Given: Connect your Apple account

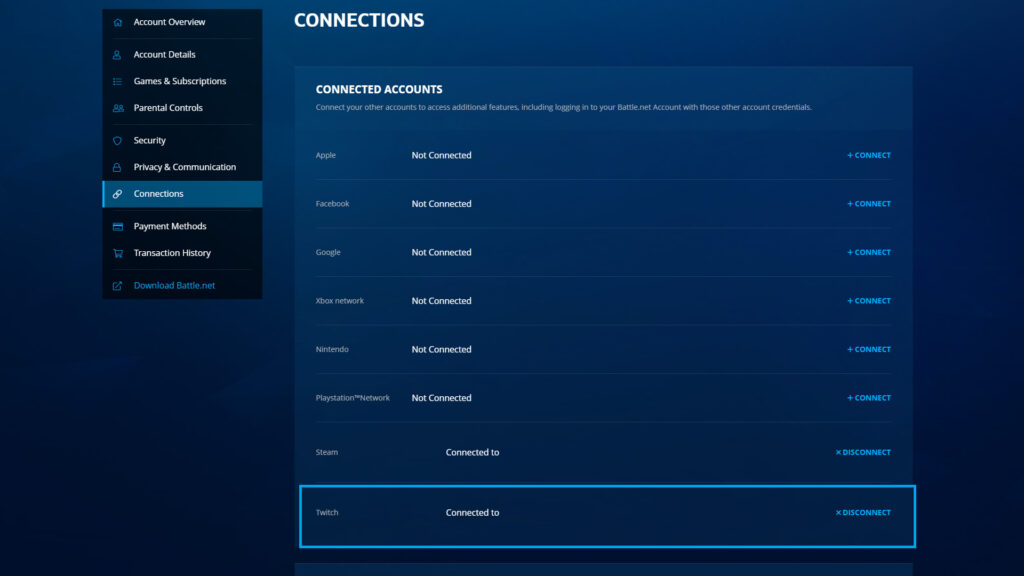Looking at the screenshot, I should tap(868, 155).
